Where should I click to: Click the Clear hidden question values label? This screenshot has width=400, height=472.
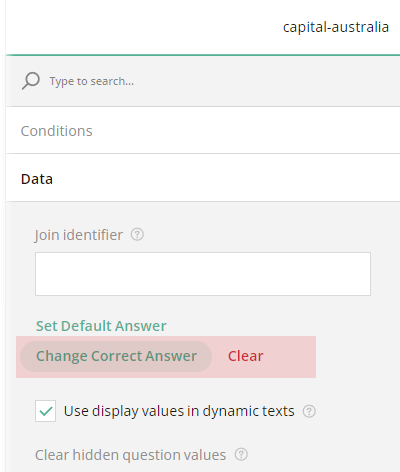click(130, 455)
